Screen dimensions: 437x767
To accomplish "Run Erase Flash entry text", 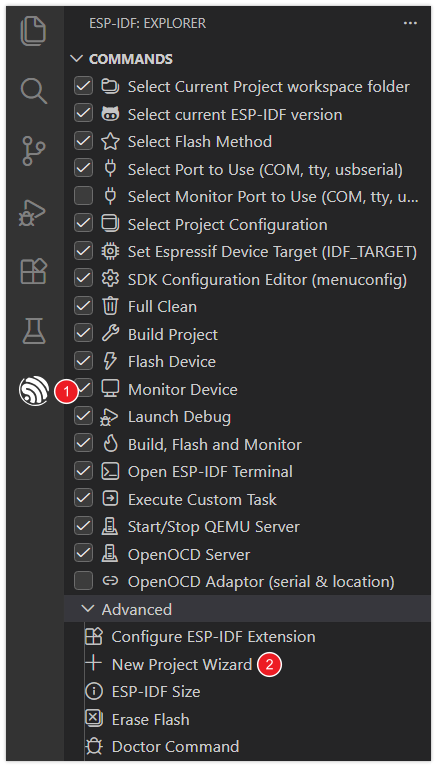I will coord(150,719).
